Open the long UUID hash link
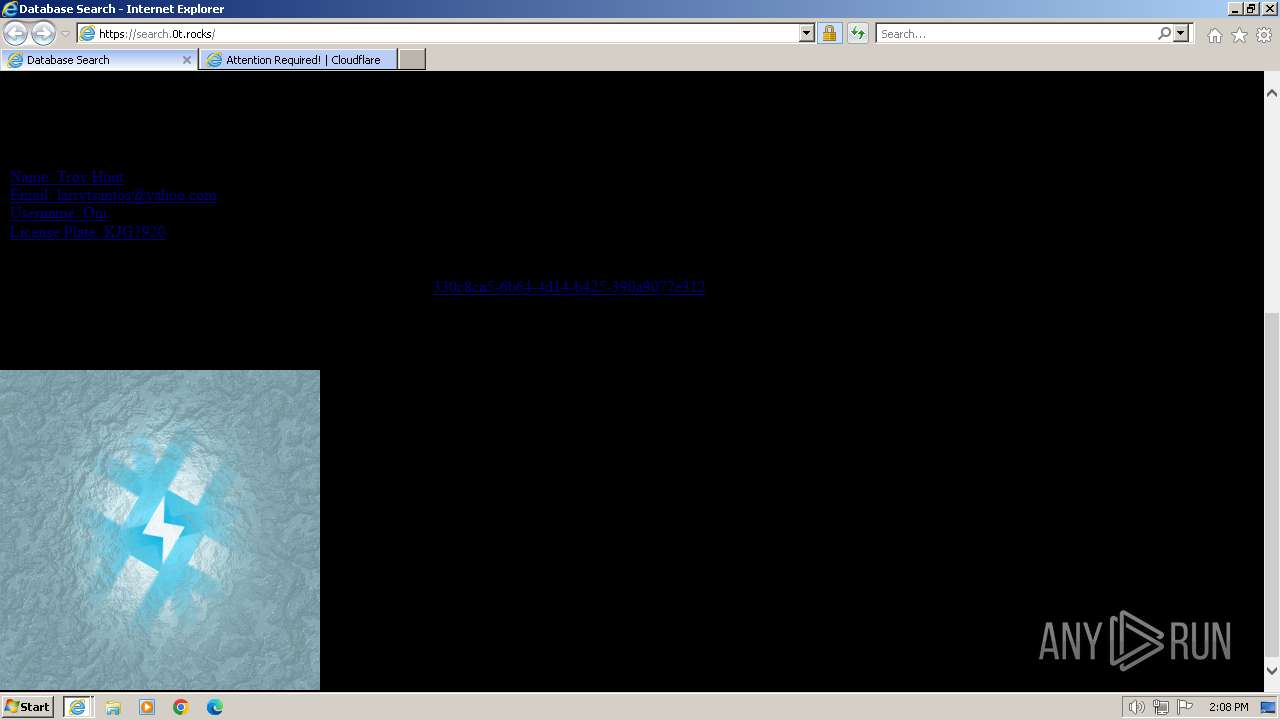 pos(569,286)
